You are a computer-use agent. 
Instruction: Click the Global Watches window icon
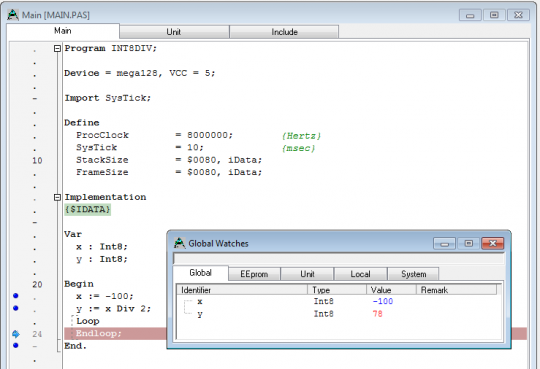coord(179,243)
